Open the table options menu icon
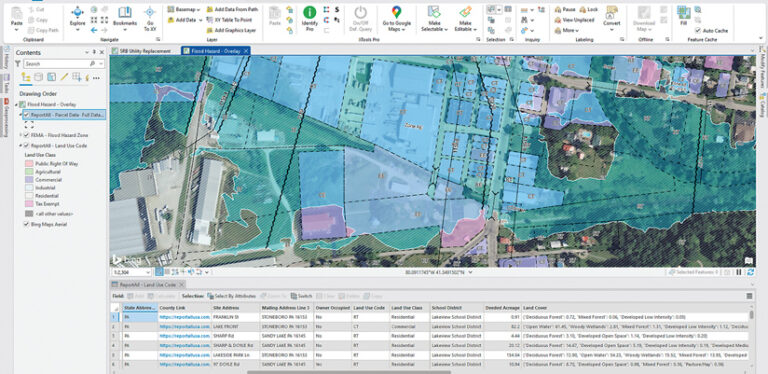The height and width of the screenshot is (374, 768). (x=749, y=296)
